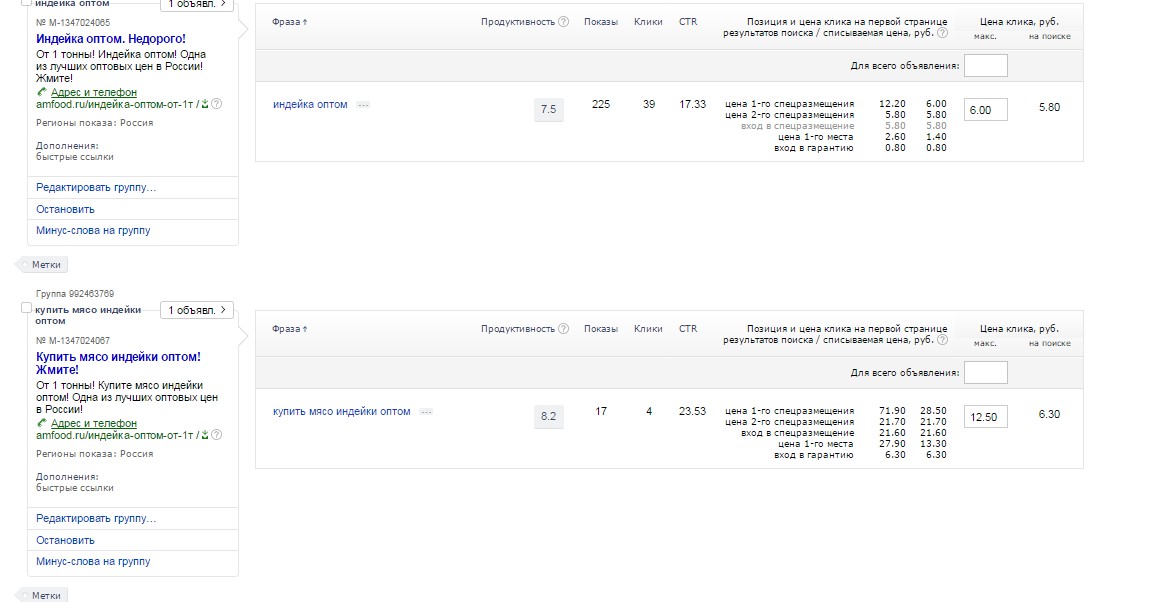Click the help icon after the first ad's amfood.ru URL
1154x602 pixels.
click(x=217, y=103)
